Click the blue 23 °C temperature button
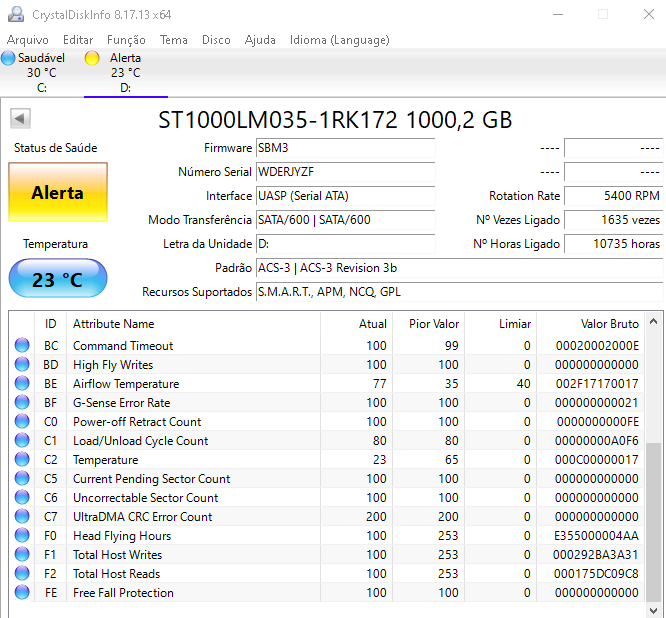666x618 pixels. 58,279
